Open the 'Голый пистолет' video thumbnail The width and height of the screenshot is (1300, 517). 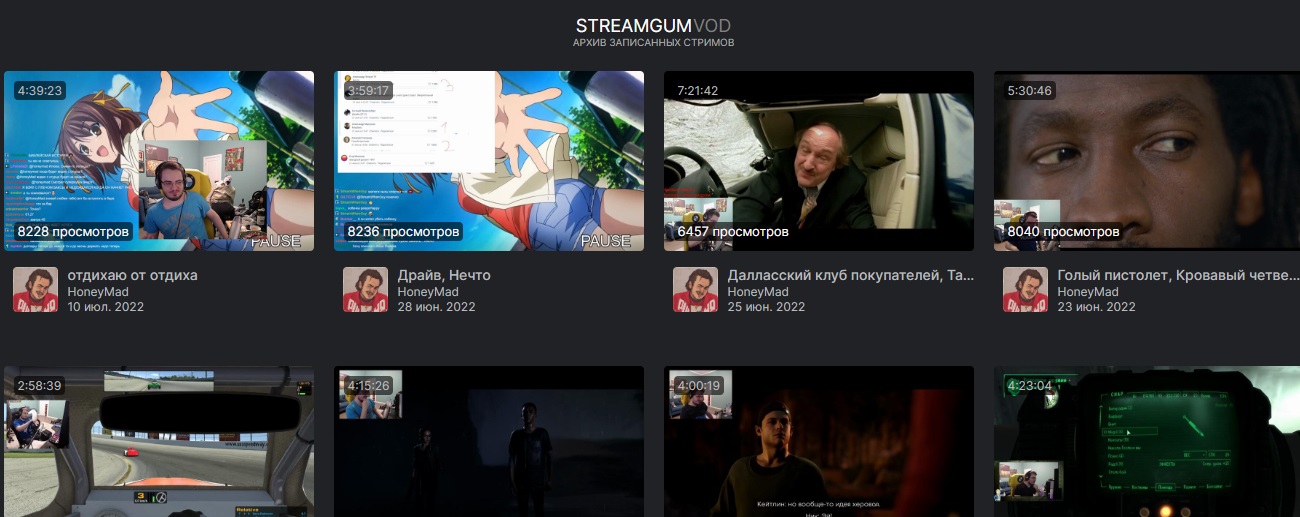coord(1147,161)
